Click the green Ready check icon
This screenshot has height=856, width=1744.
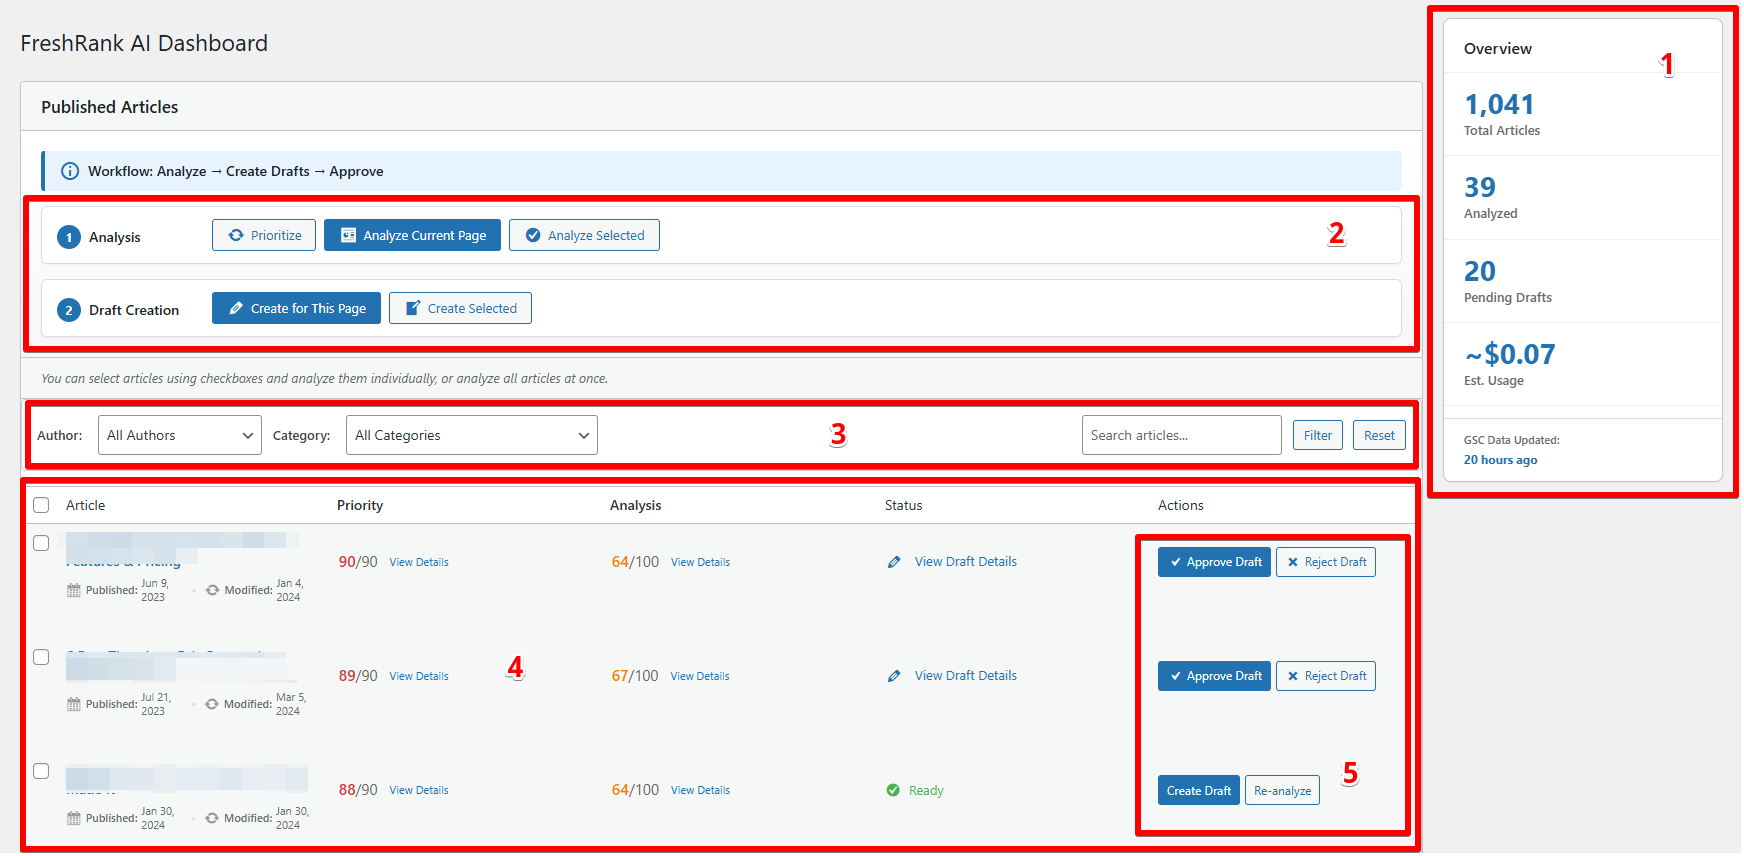tap(893, 790)
